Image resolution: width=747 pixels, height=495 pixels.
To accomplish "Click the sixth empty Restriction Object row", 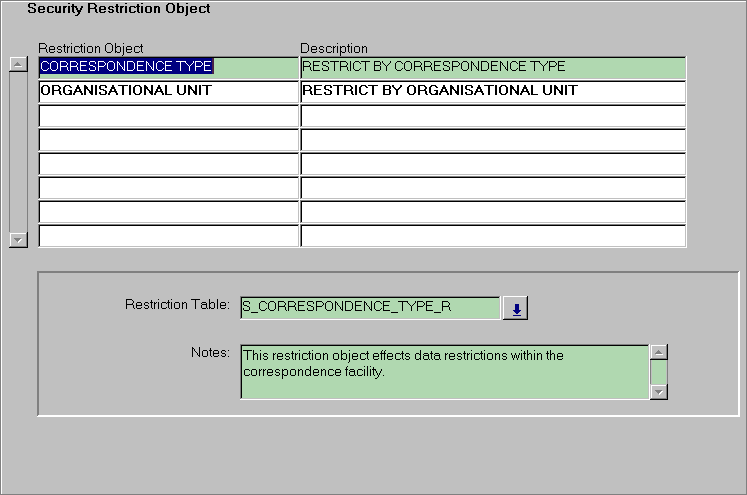I will coord(168,187).
